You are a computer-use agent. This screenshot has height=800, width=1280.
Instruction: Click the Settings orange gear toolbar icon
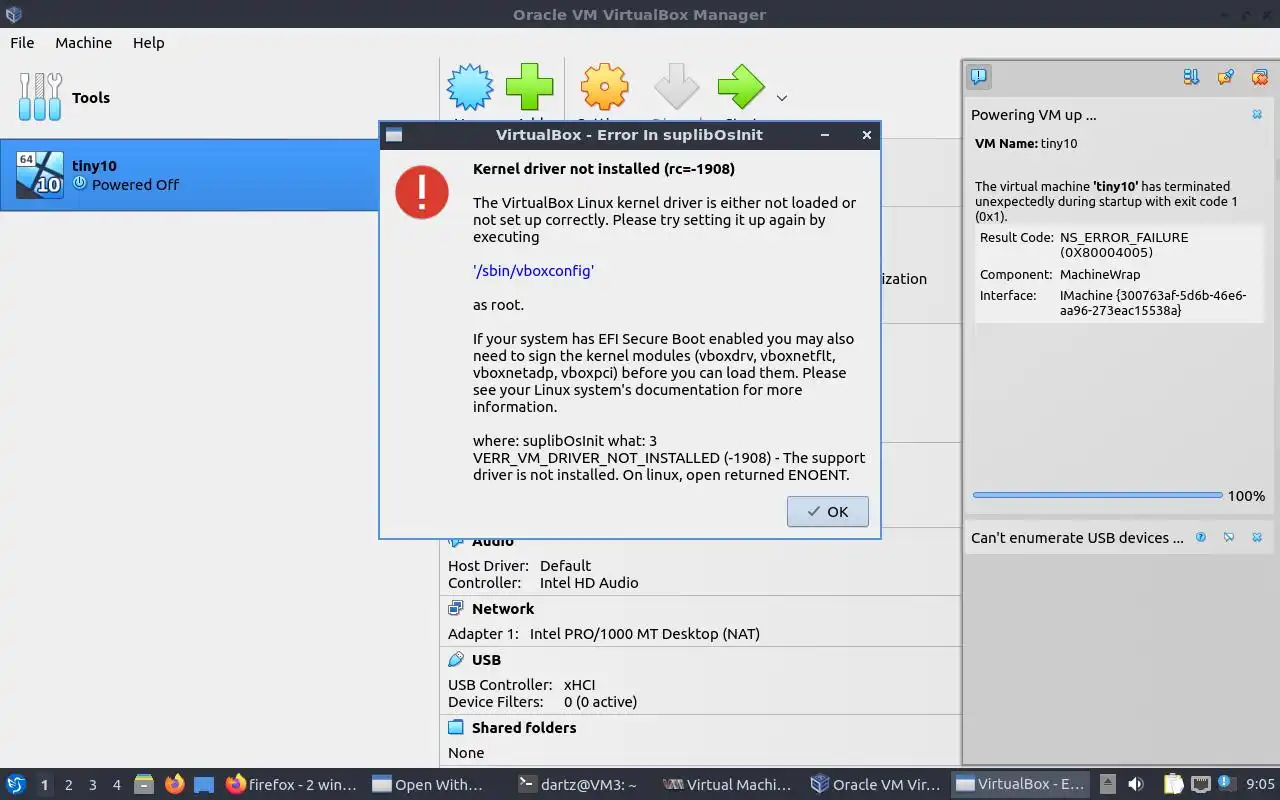tap(605, 88)
